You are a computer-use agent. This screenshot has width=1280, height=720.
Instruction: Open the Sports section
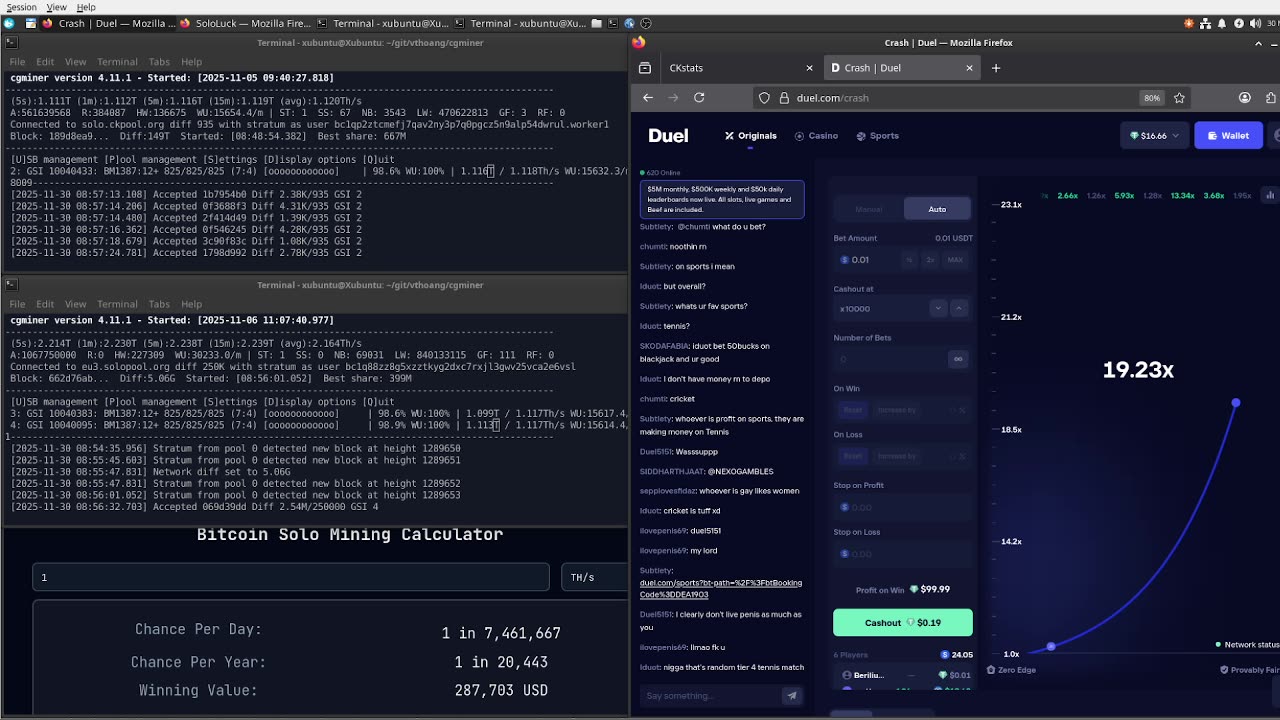pyautogui.click(x=878, y=136)
